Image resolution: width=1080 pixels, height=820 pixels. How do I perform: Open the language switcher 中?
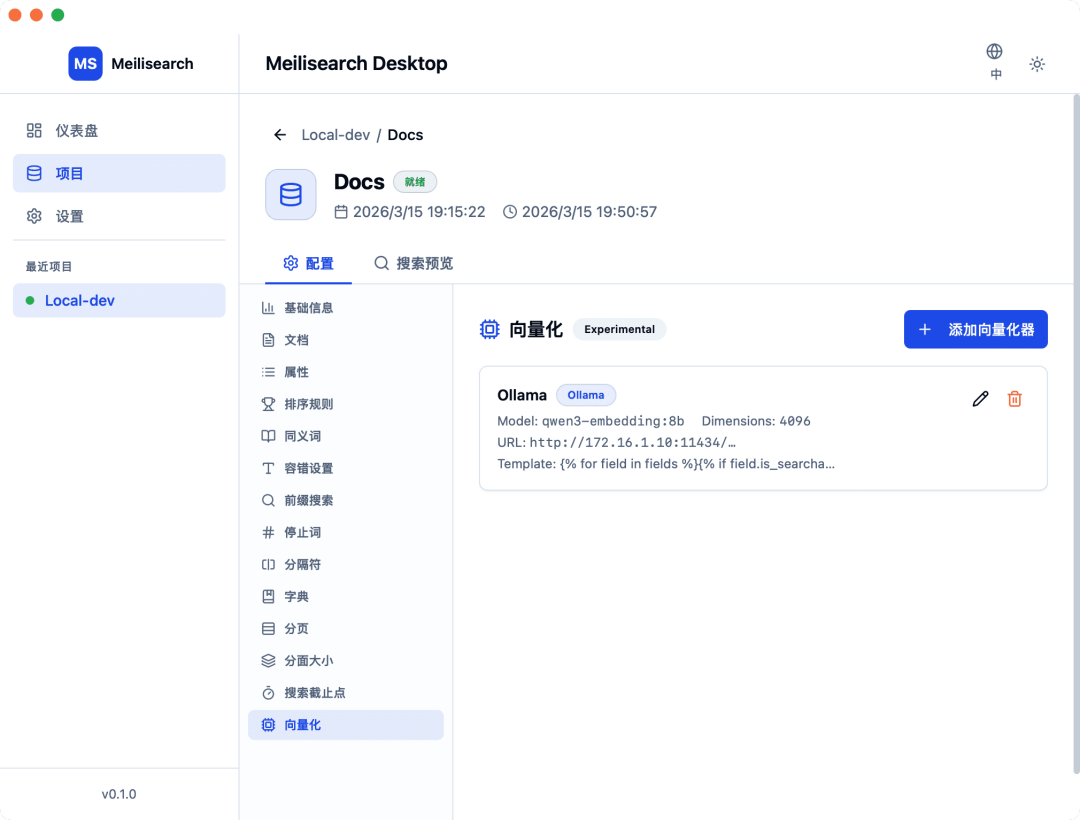(x=995, y=64)
